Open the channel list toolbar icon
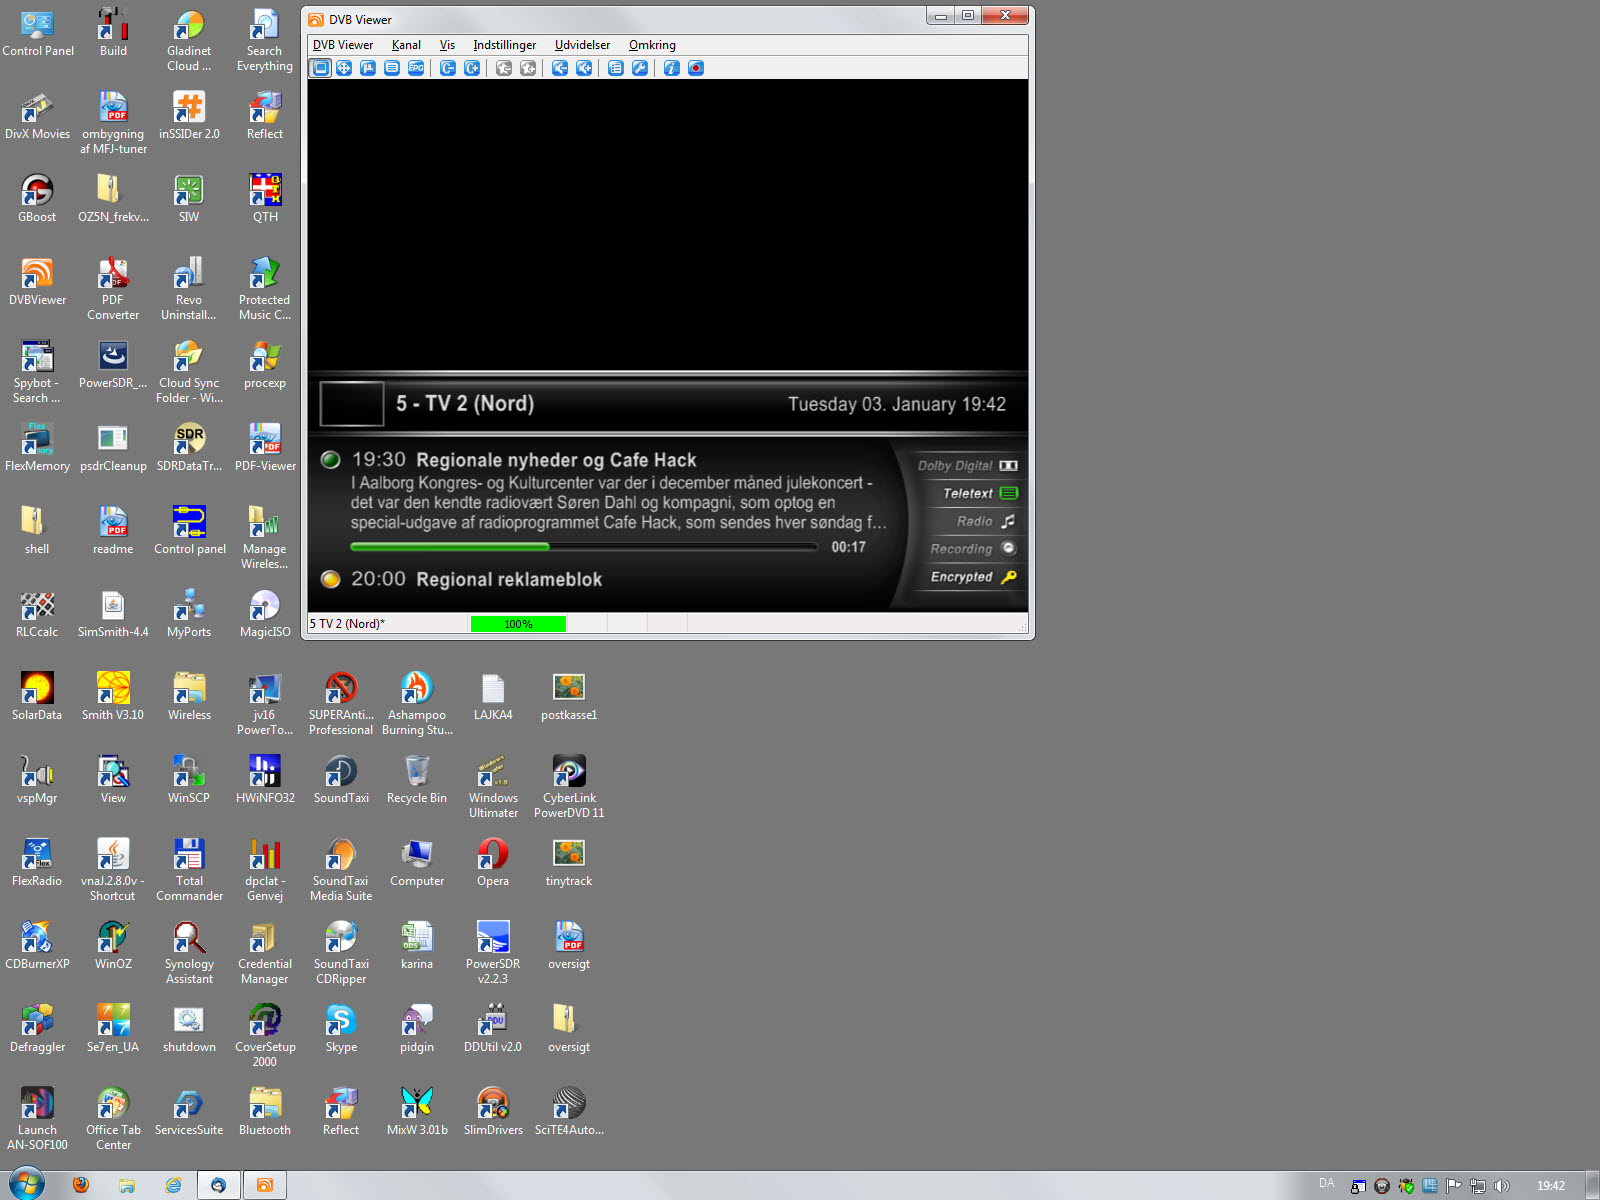 [616, 68]
